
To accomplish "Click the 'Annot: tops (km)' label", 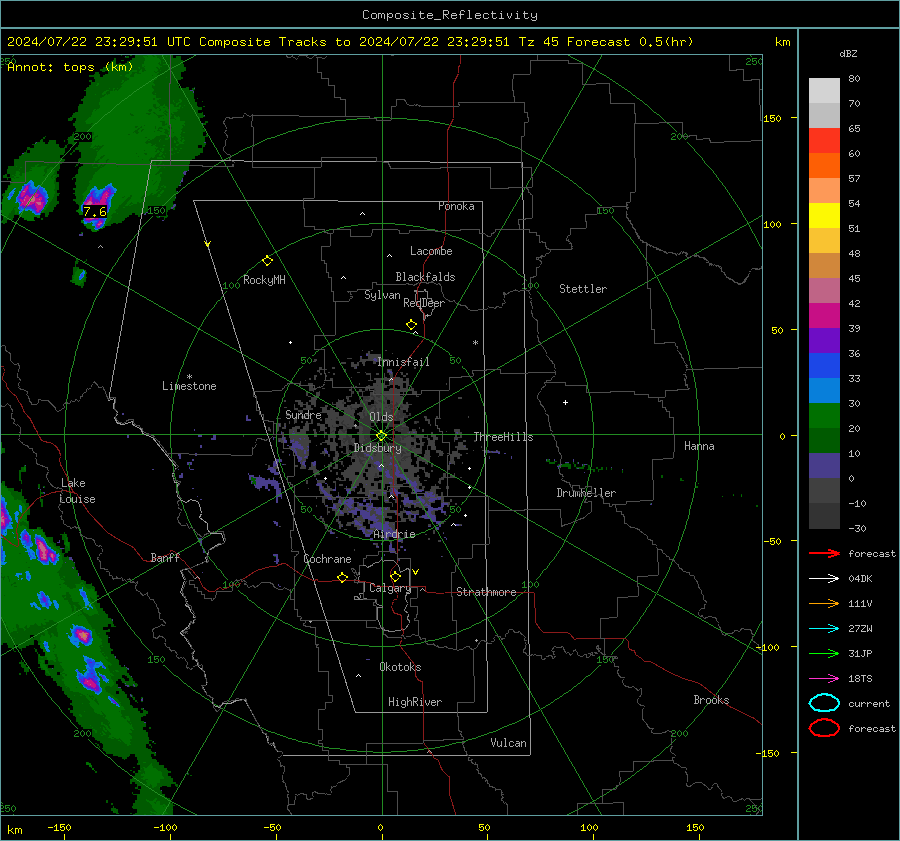I will 70,67.
